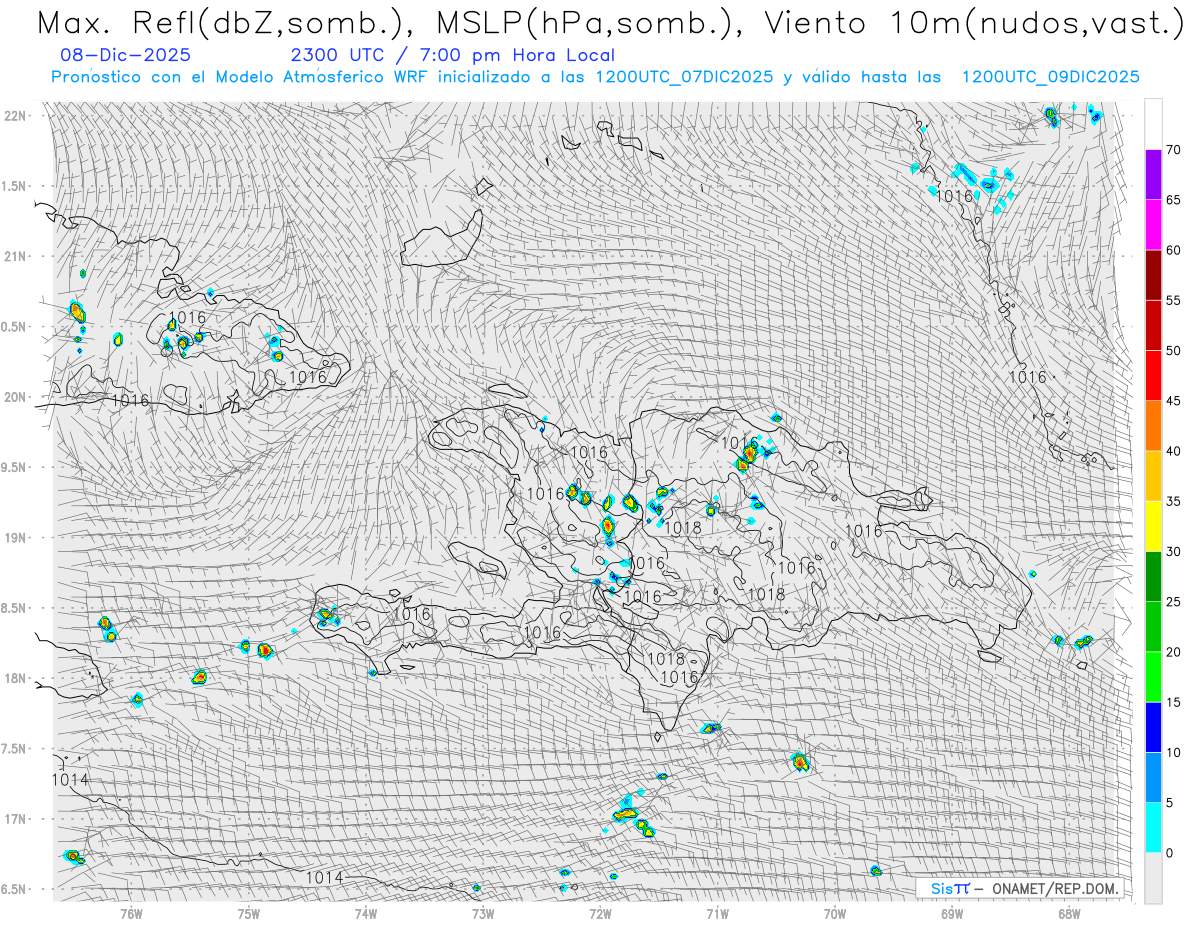Select the gold 35-40 dBZ legend band

click(1153, 476)
